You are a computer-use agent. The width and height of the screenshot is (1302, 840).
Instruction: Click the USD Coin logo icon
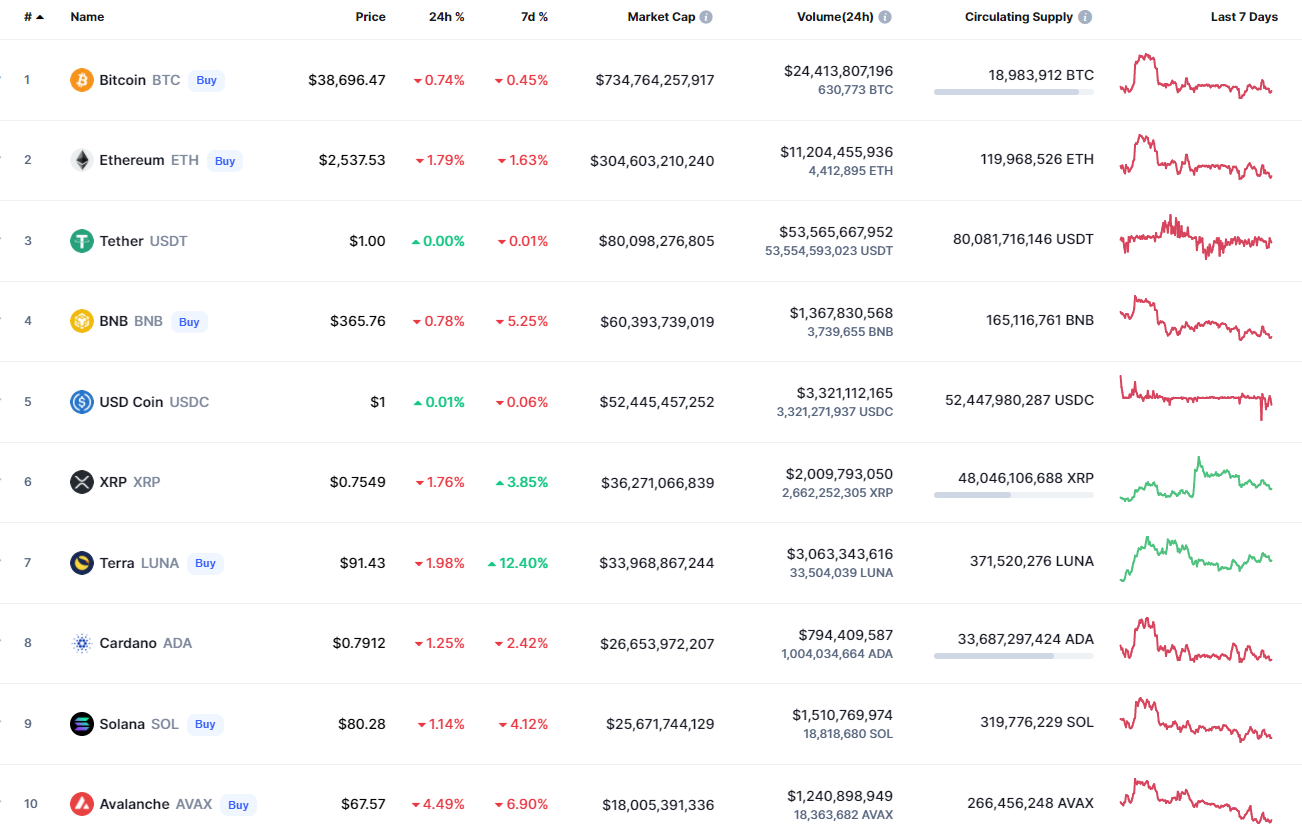(x=82, y=402)
